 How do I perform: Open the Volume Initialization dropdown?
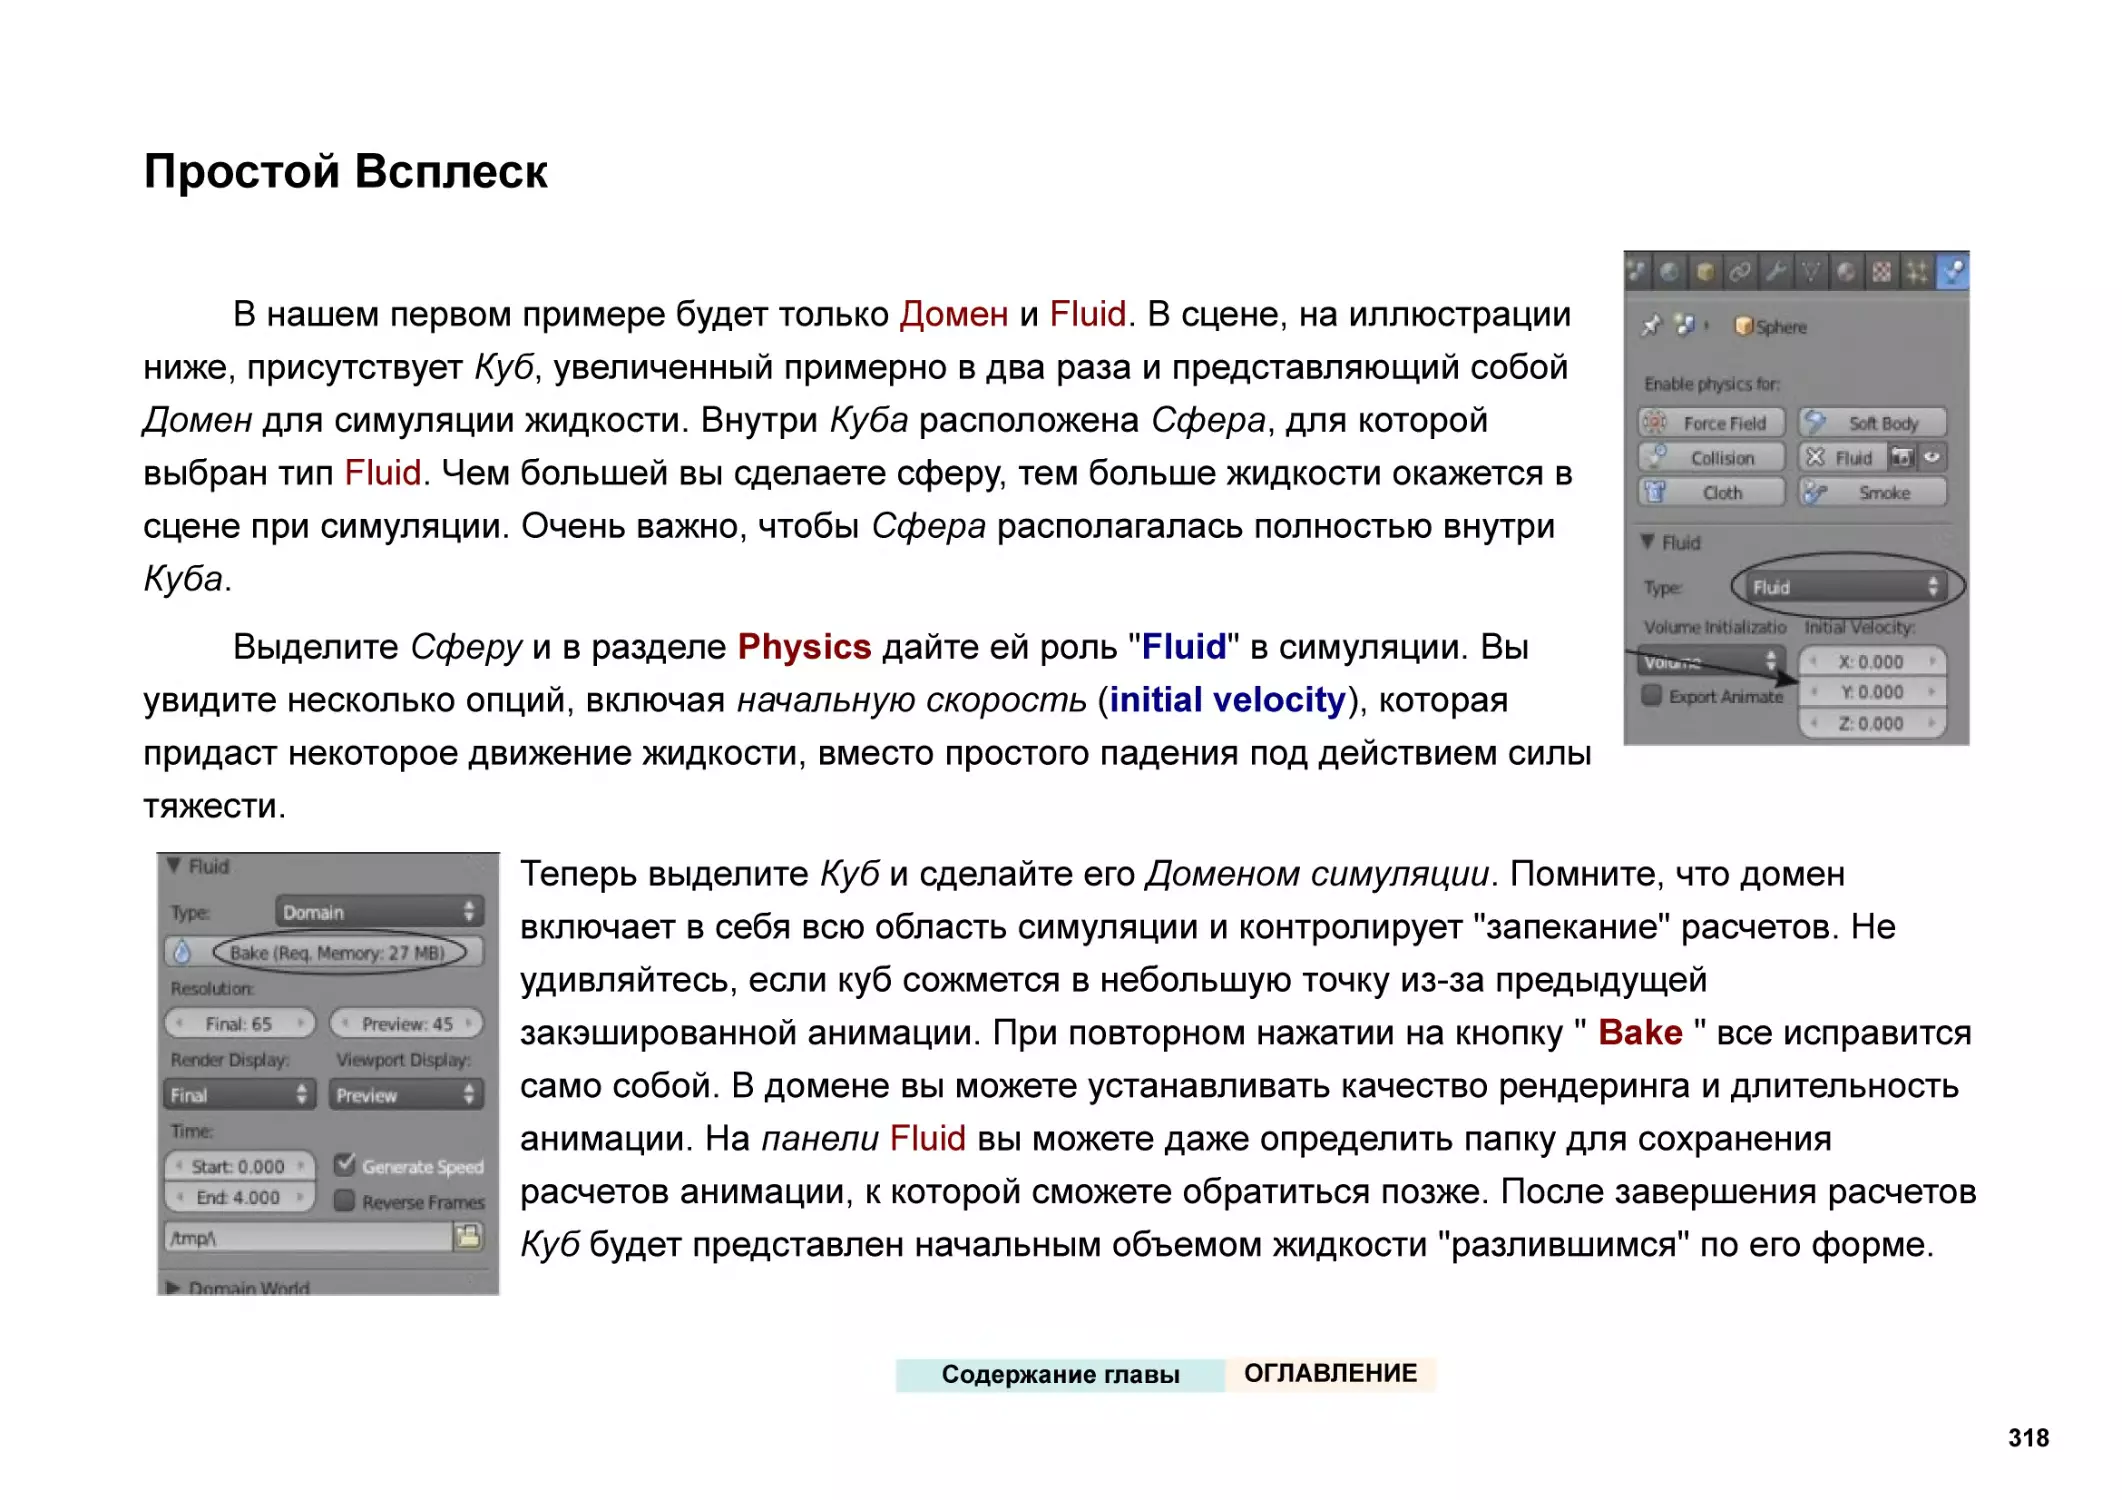(1711, 661)
